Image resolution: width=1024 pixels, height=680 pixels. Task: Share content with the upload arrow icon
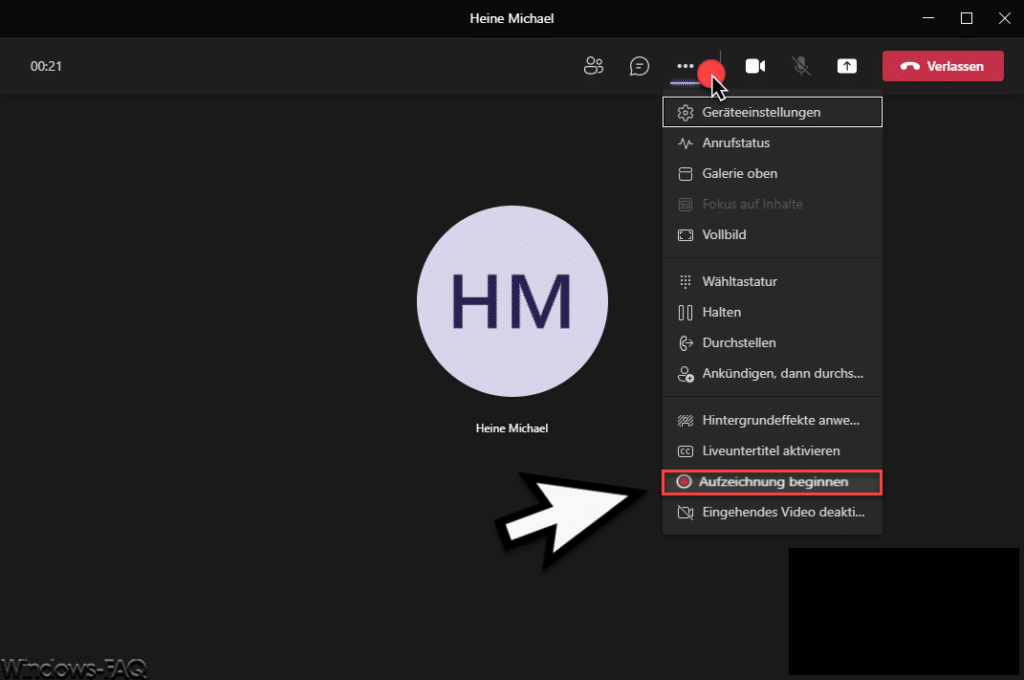click(847, 66)
